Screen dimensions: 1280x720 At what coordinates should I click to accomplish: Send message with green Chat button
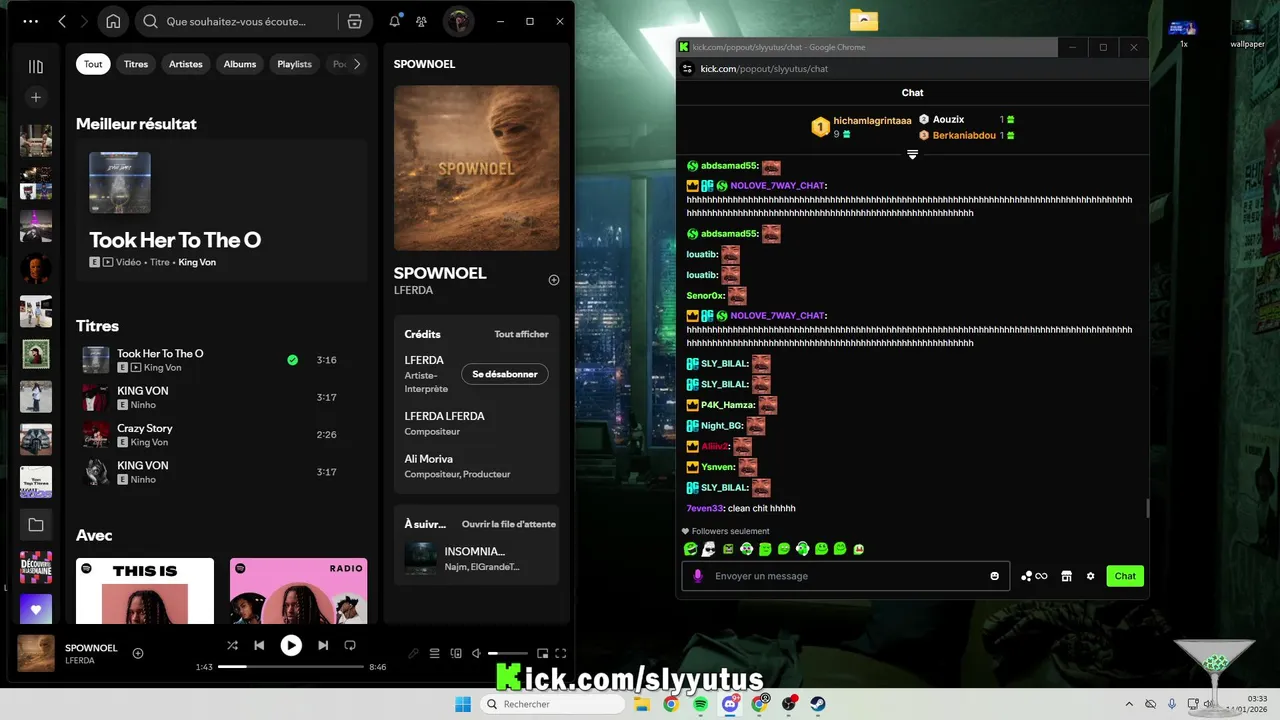pos(1125,576)
